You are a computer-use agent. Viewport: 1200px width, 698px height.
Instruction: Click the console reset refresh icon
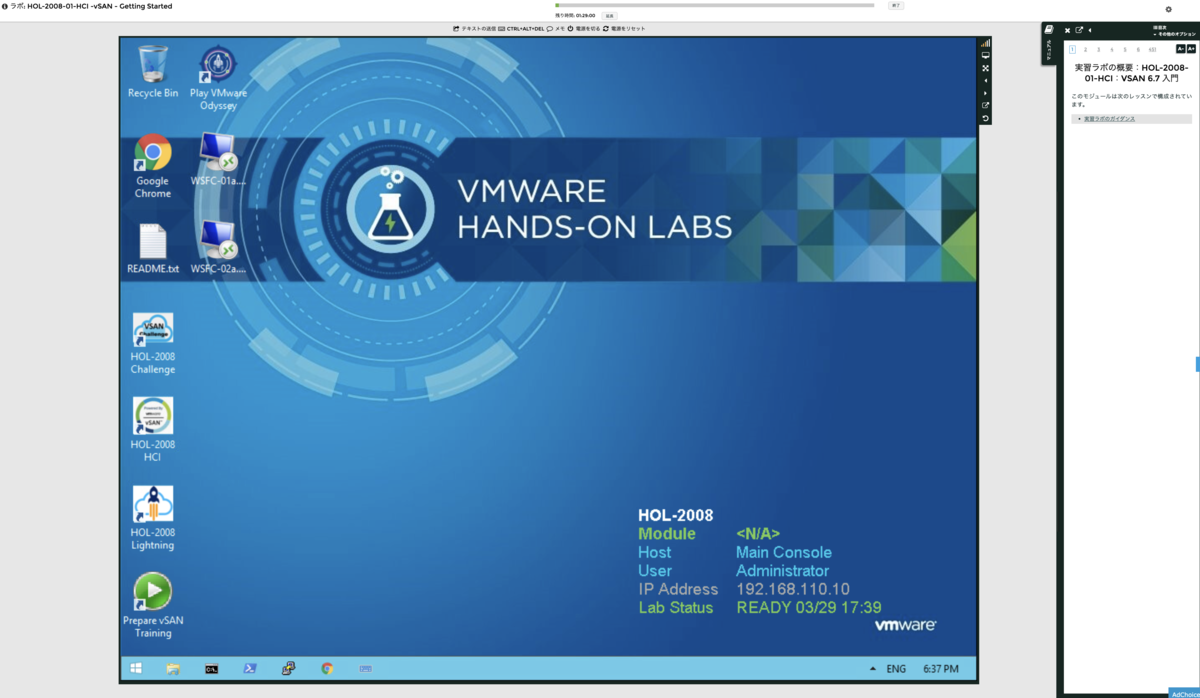tap(985, 118)
